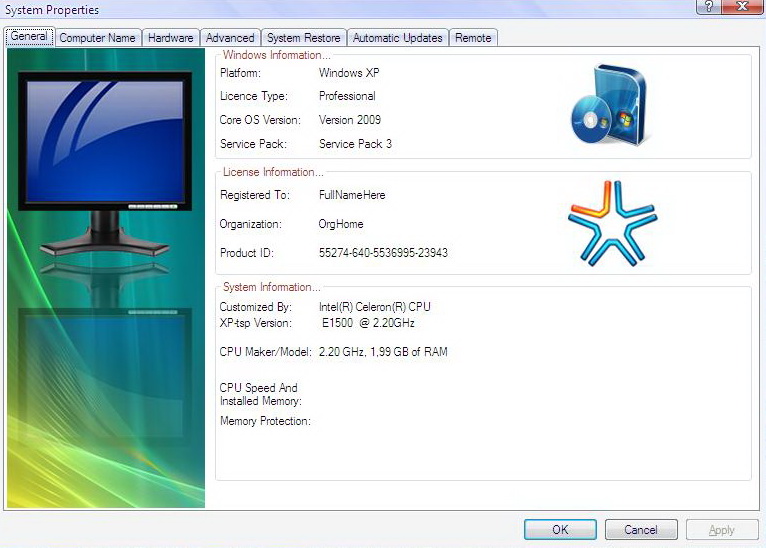Screen dimensions: 766x548
Task: Open the Automatic Updates tab
Action: click(398, 38)
